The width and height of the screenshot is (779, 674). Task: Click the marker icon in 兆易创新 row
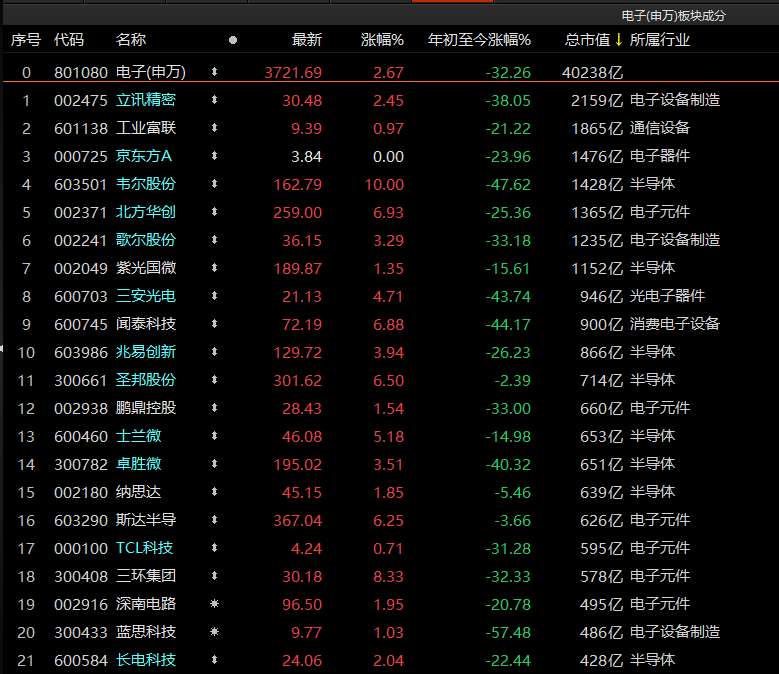point(214,352)
